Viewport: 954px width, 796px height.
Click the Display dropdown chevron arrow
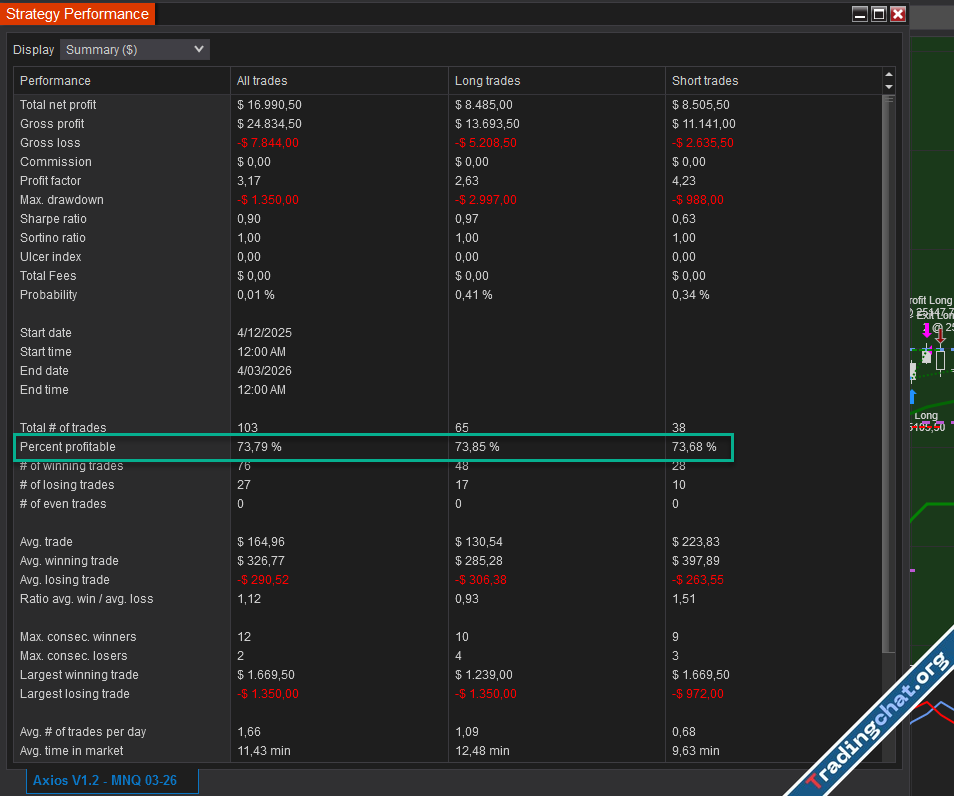(x=198, y=49)
